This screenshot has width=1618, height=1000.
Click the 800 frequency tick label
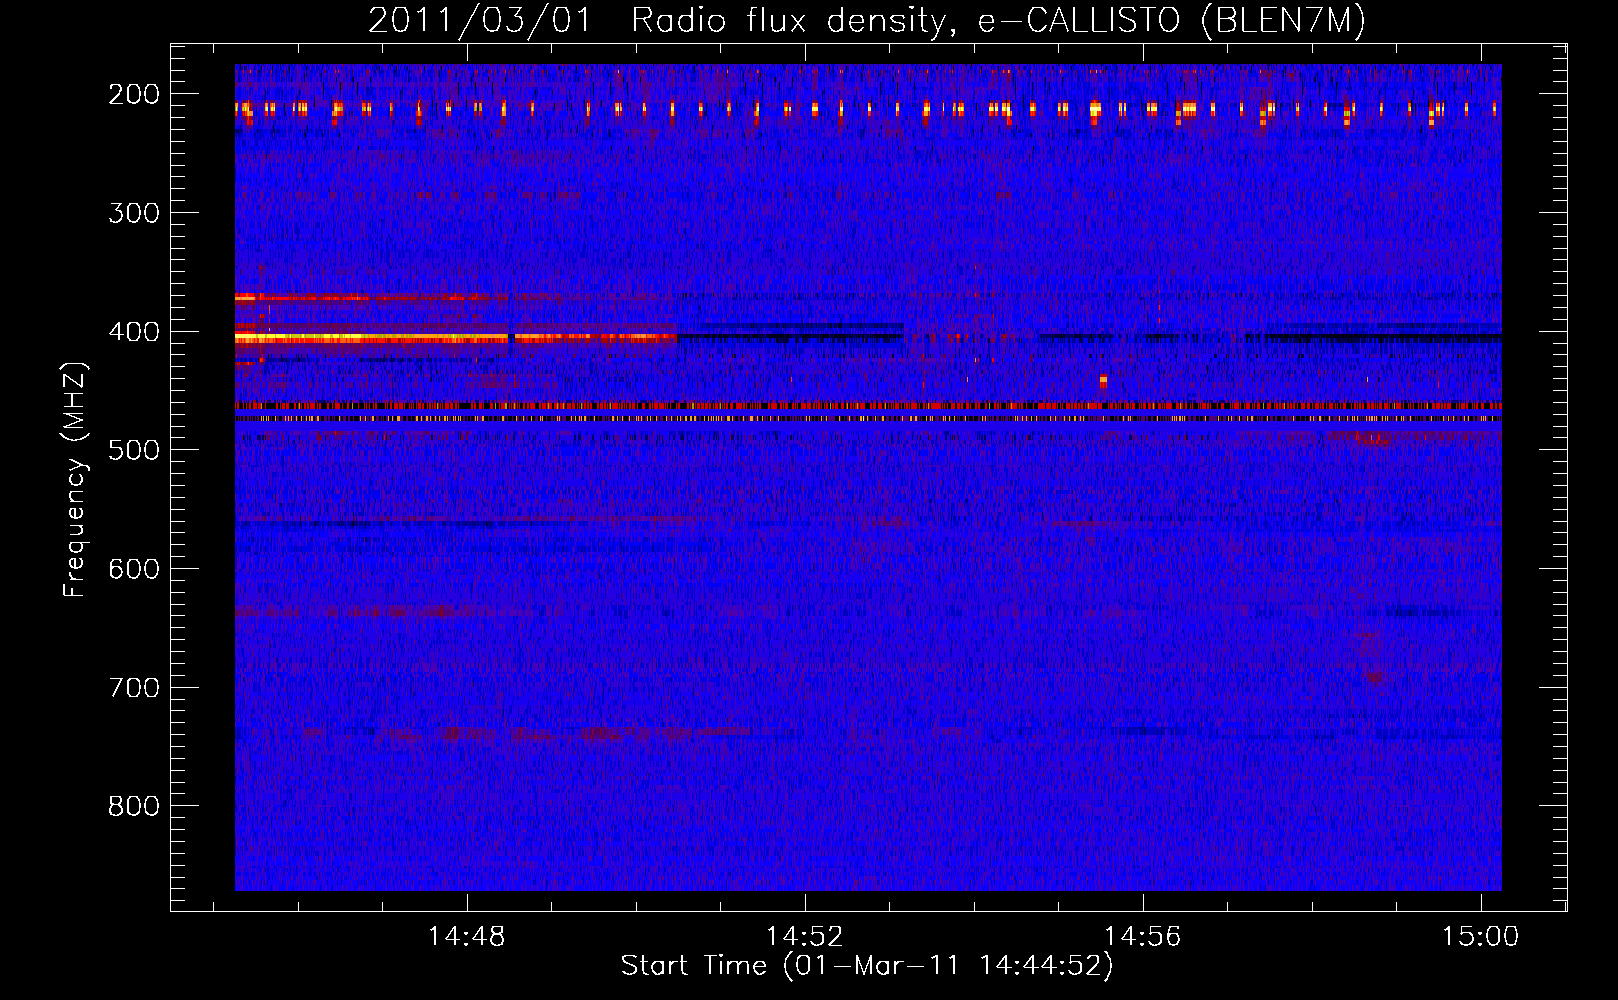134,806
